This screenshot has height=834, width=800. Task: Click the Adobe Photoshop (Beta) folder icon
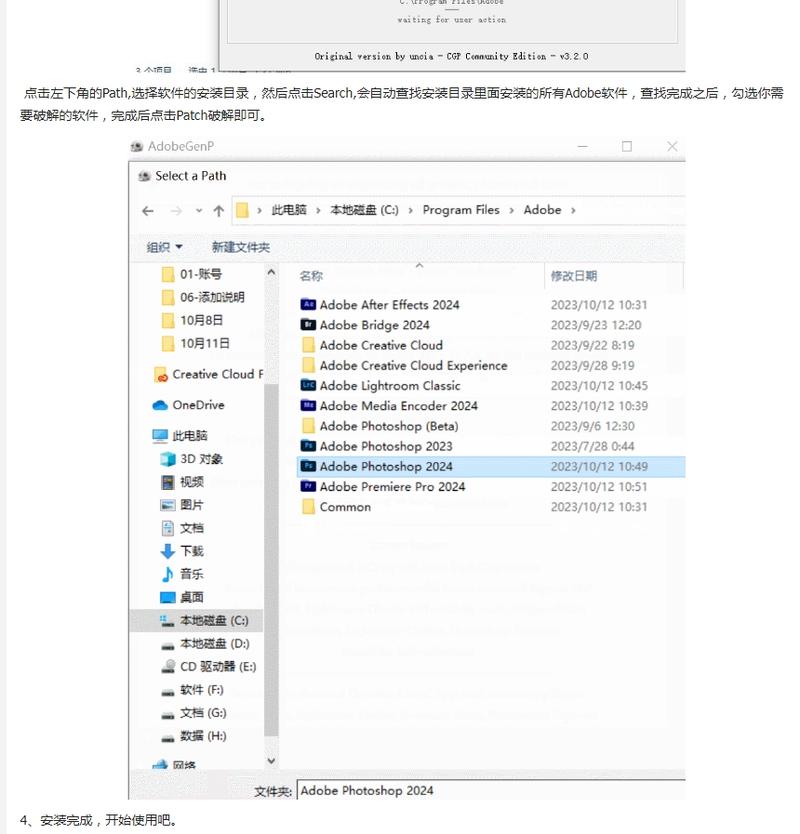308,426
